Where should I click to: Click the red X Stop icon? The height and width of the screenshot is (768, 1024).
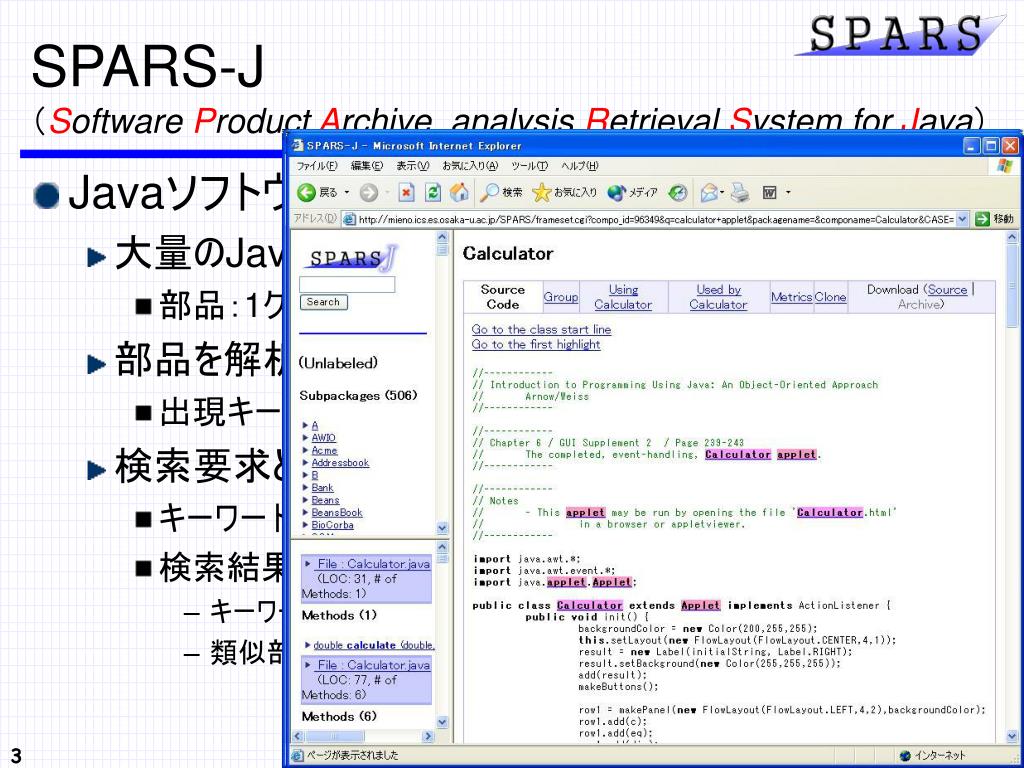tap(406, 193)
